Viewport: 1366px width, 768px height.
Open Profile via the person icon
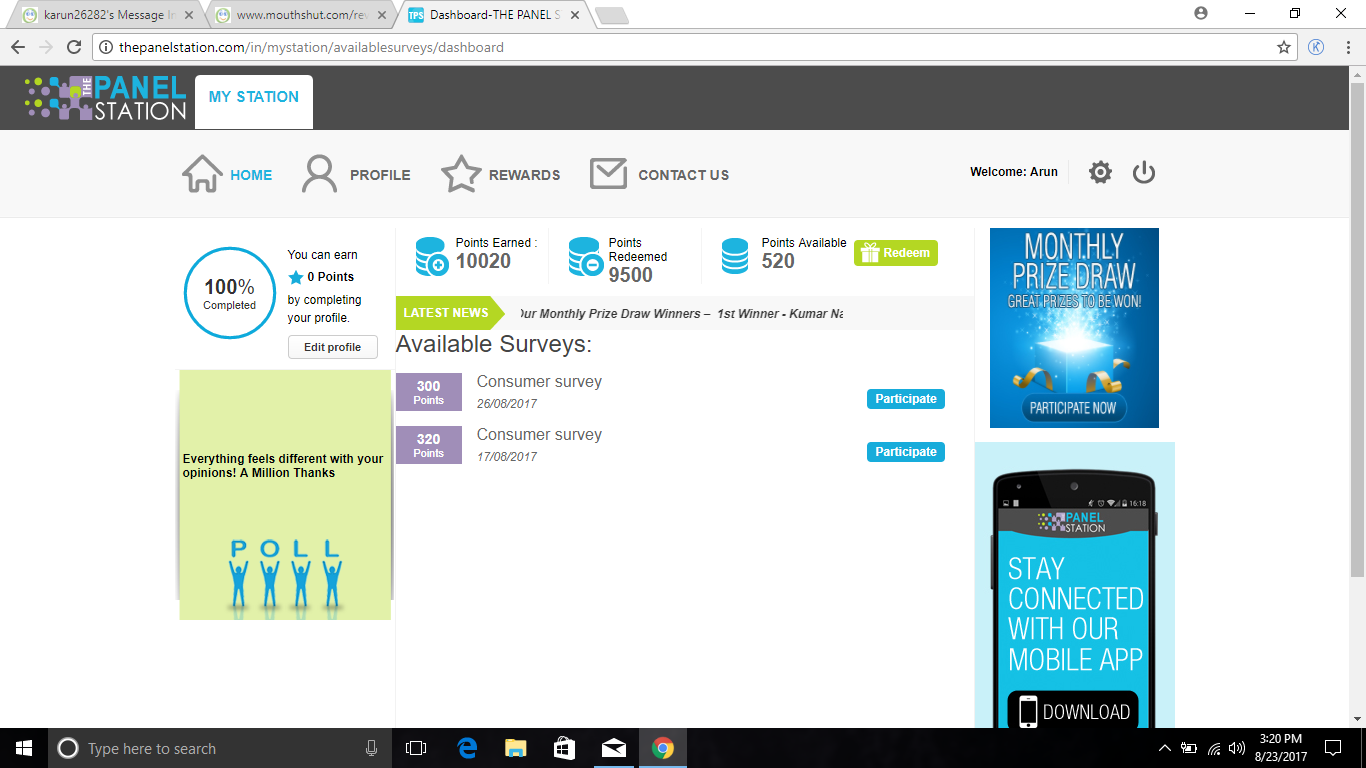tap(320, 174)
